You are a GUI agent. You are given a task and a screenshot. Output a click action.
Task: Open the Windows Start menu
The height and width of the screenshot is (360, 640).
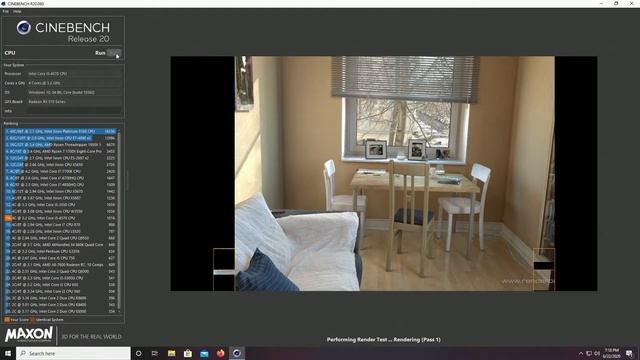(x=8, y=353)
